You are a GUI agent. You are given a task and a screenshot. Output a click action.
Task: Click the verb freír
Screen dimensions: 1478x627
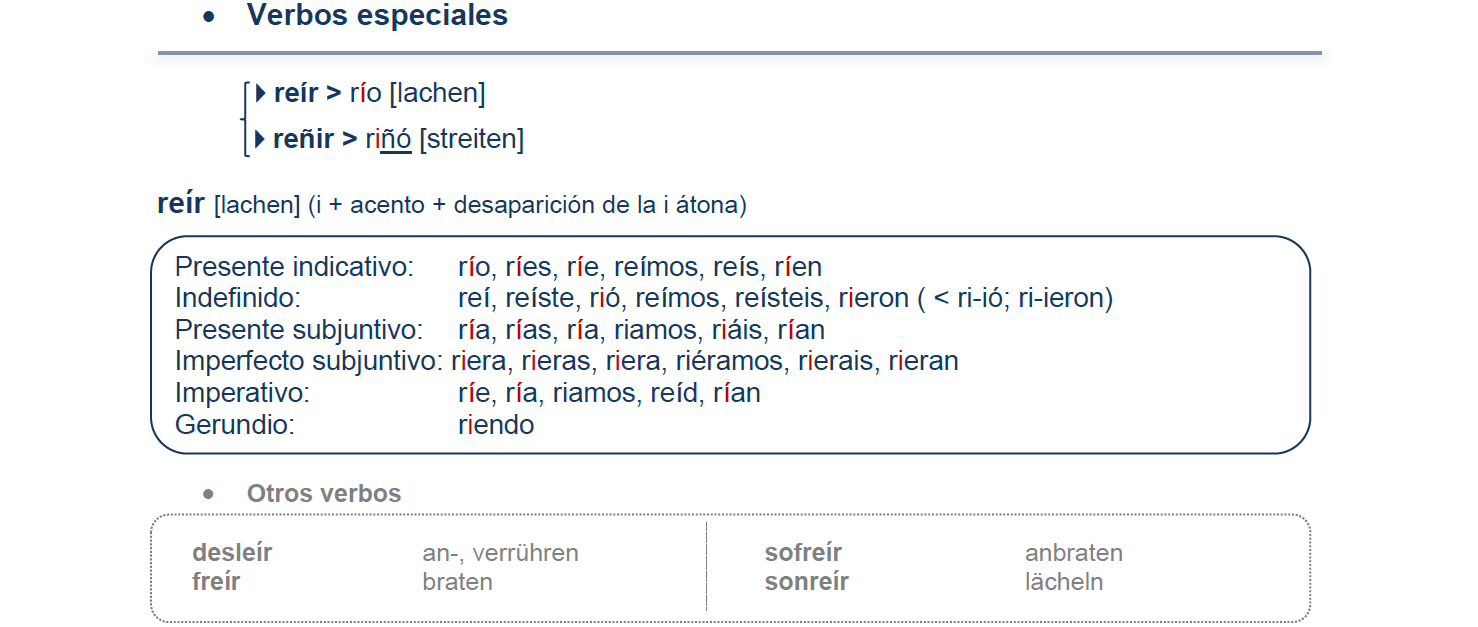coord(216,582)
